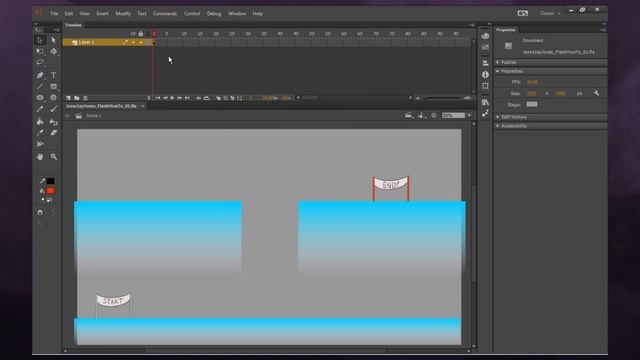This screenshot has height=360, width=640.
Task: Open the Window menu
Action: pyautogui.click(x=237, y=13)
